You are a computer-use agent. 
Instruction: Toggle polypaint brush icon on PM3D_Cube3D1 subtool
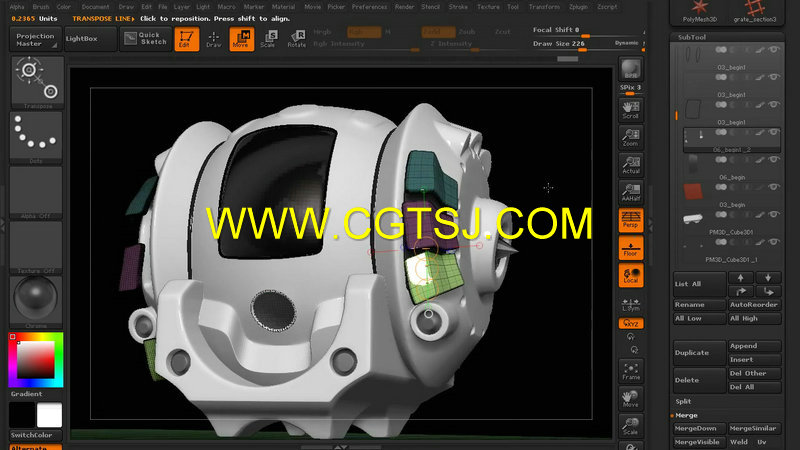[x=760, y=215]
